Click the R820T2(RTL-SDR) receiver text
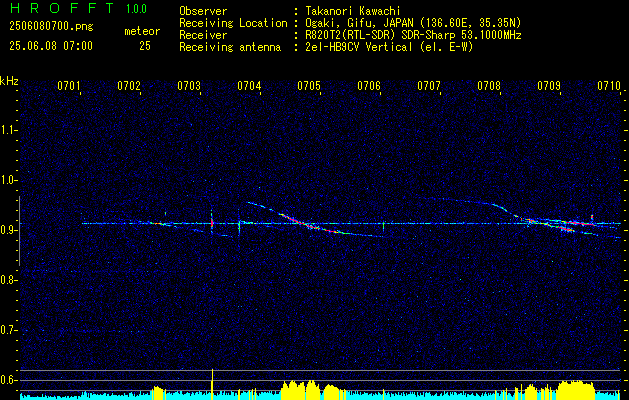Screen dimensions: 629x400 [x=413, y=35]
